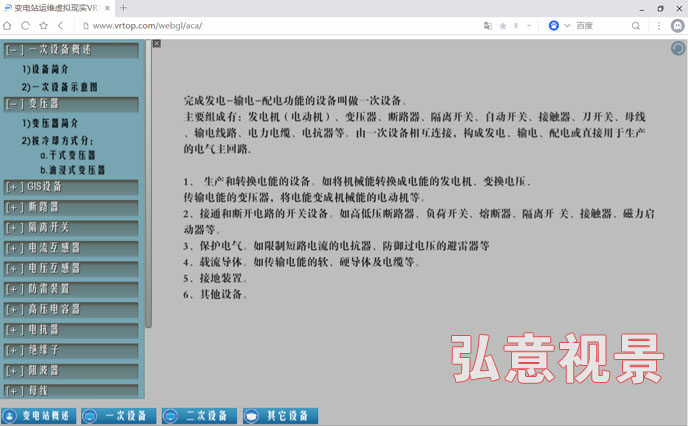688x426 pixels.
Task: Expand the 电抗器 section
Action: [x=71, y=330]
